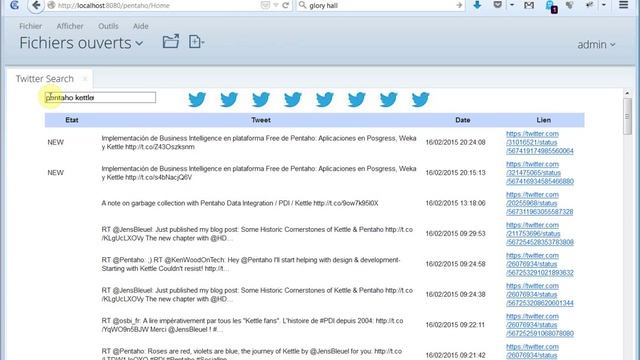This screenshot has height=360, width=640.
Task: Open the browser downloads arrow icon
Action: coord(477,5)
